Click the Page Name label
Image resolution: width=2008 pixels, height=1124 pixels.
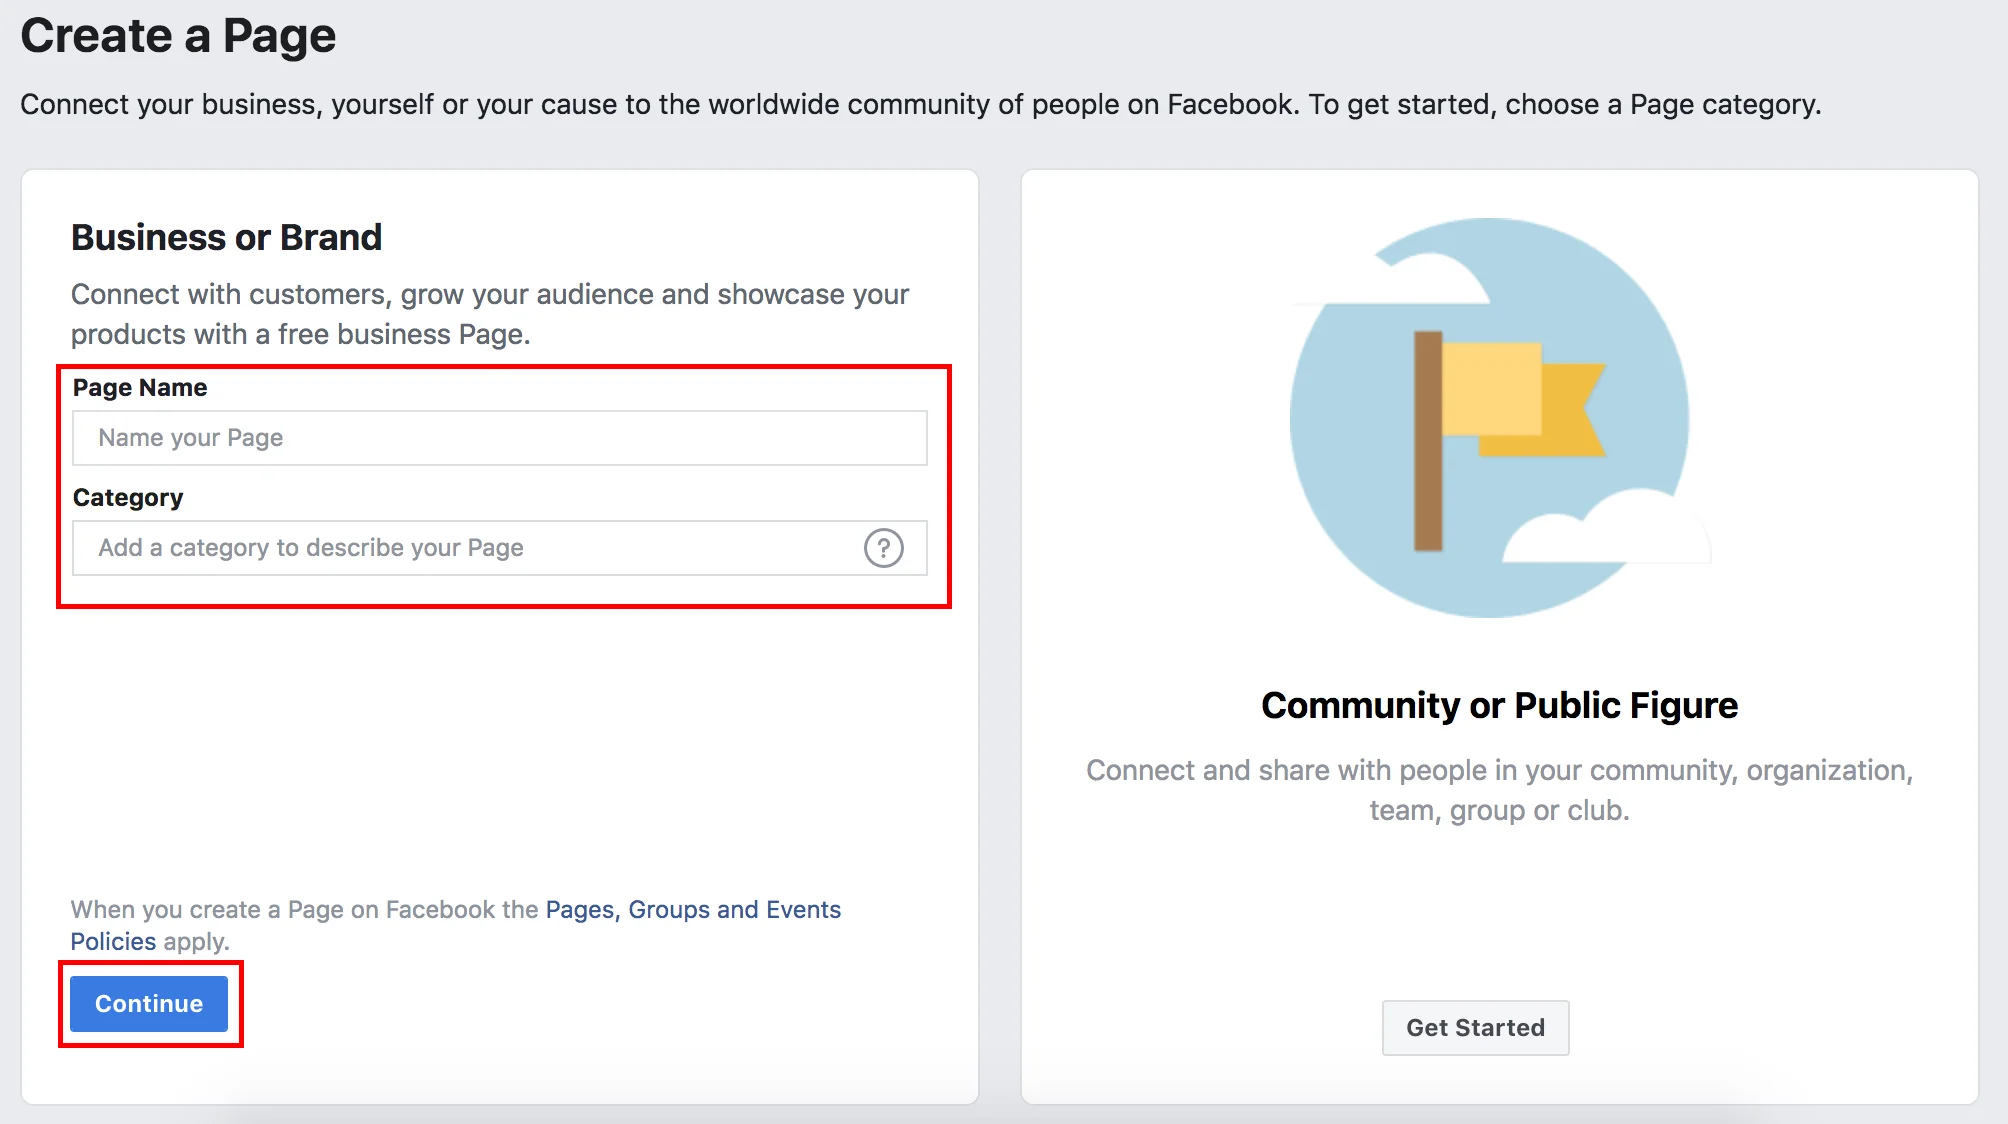140,387
